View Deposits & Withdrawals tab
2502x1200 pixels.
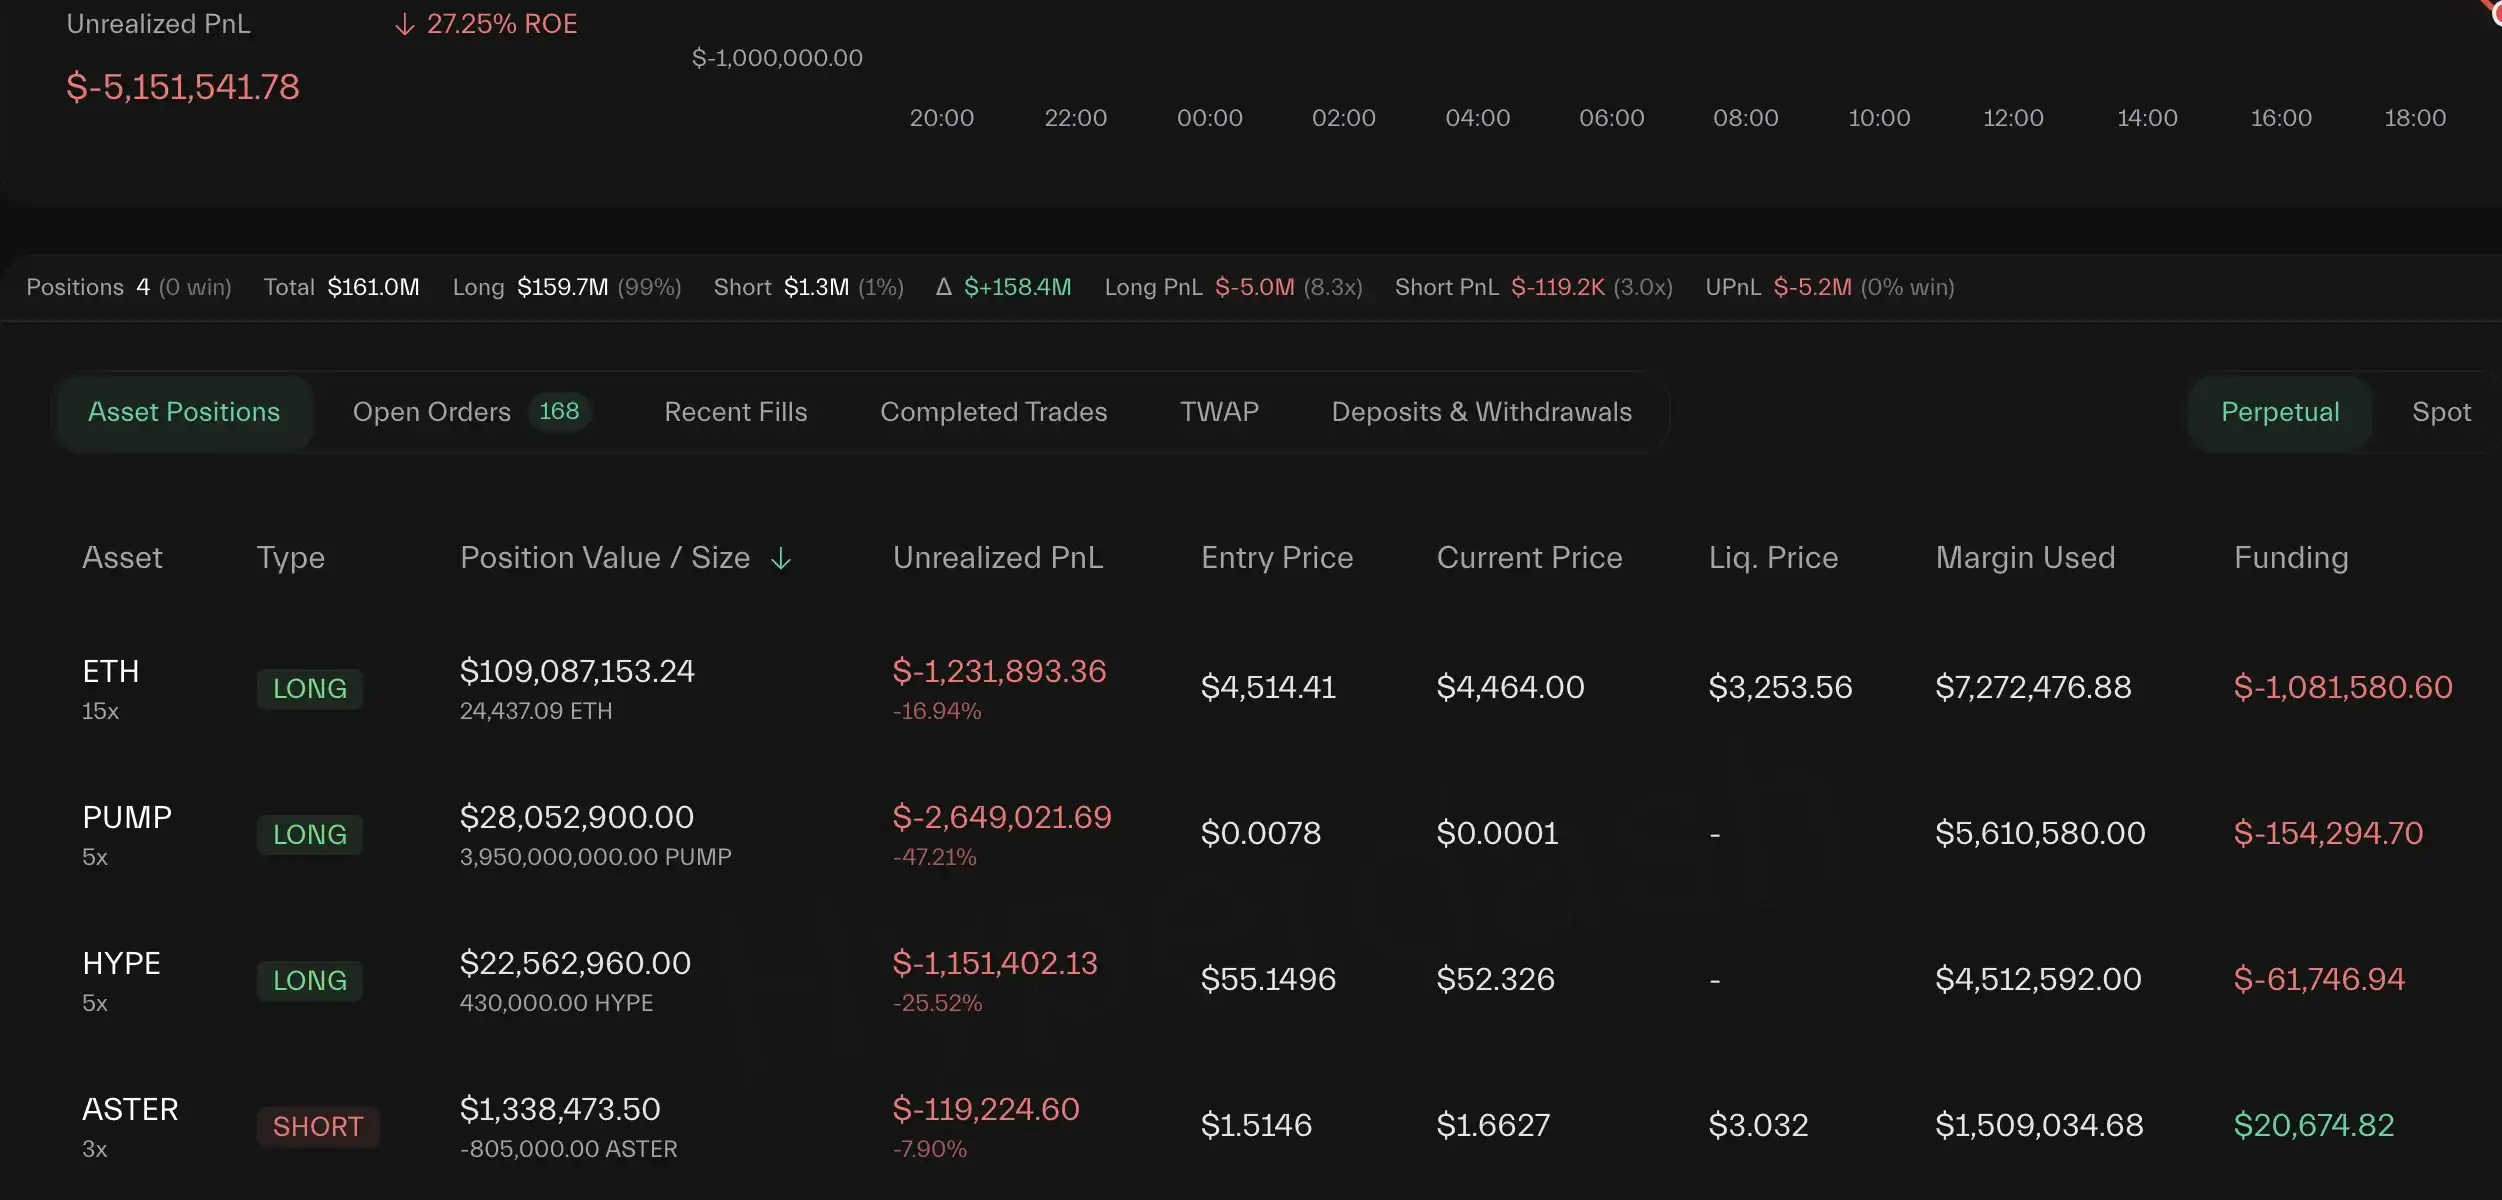click(x=1481, y=413)
